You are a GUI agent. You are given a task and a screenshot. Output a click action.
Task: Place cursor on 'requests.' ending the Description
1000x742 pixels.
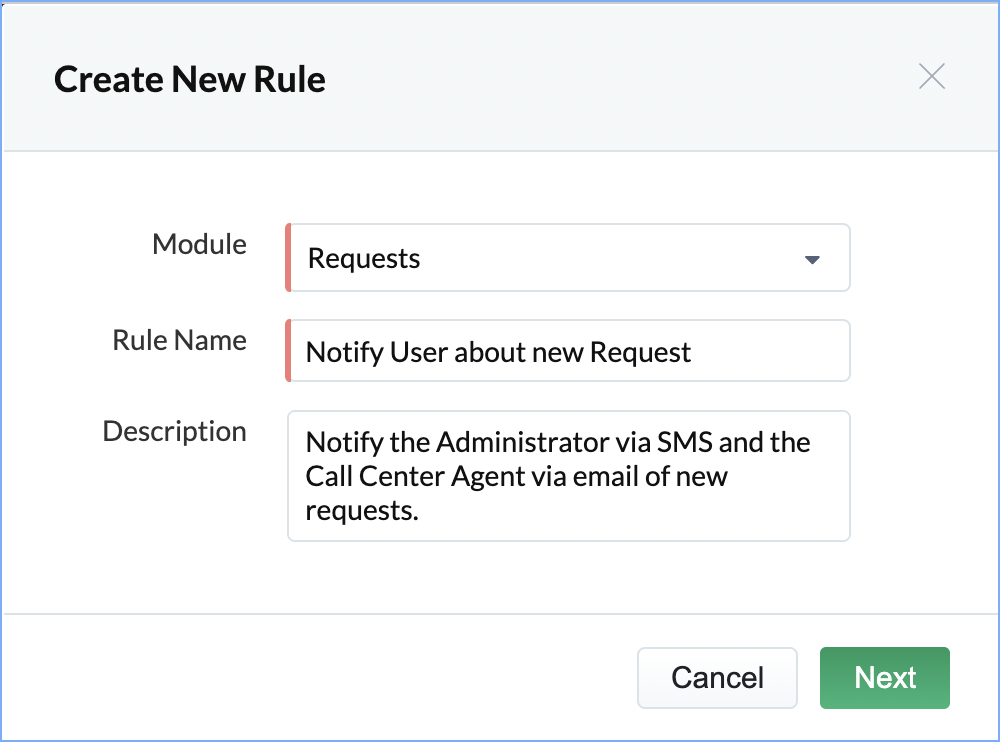tap(358, 511)
